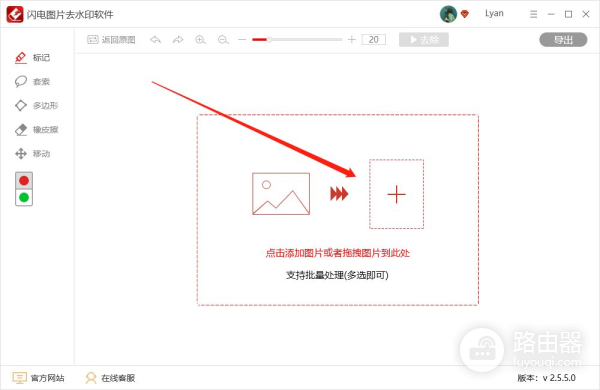Click the 导出 export button
The width and height of the screenshot is (600, 390).
point(563,40)
